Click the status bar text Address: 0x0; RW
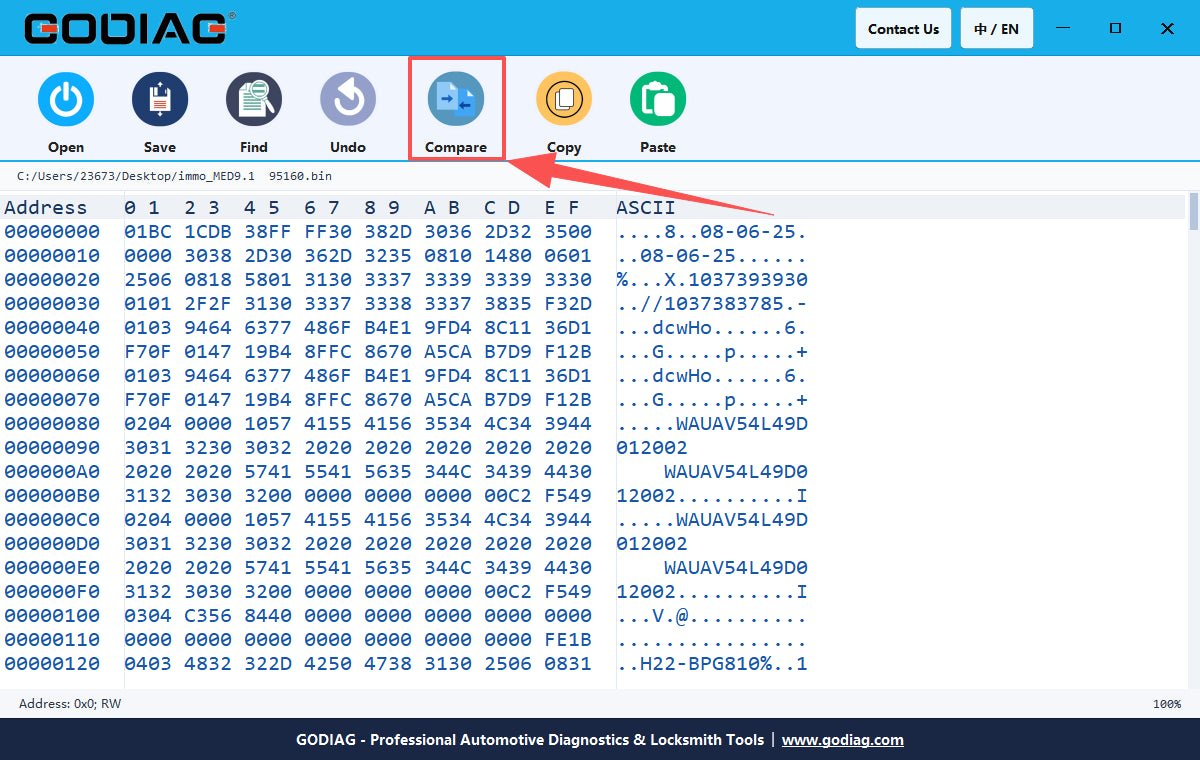 click(70, 704)
